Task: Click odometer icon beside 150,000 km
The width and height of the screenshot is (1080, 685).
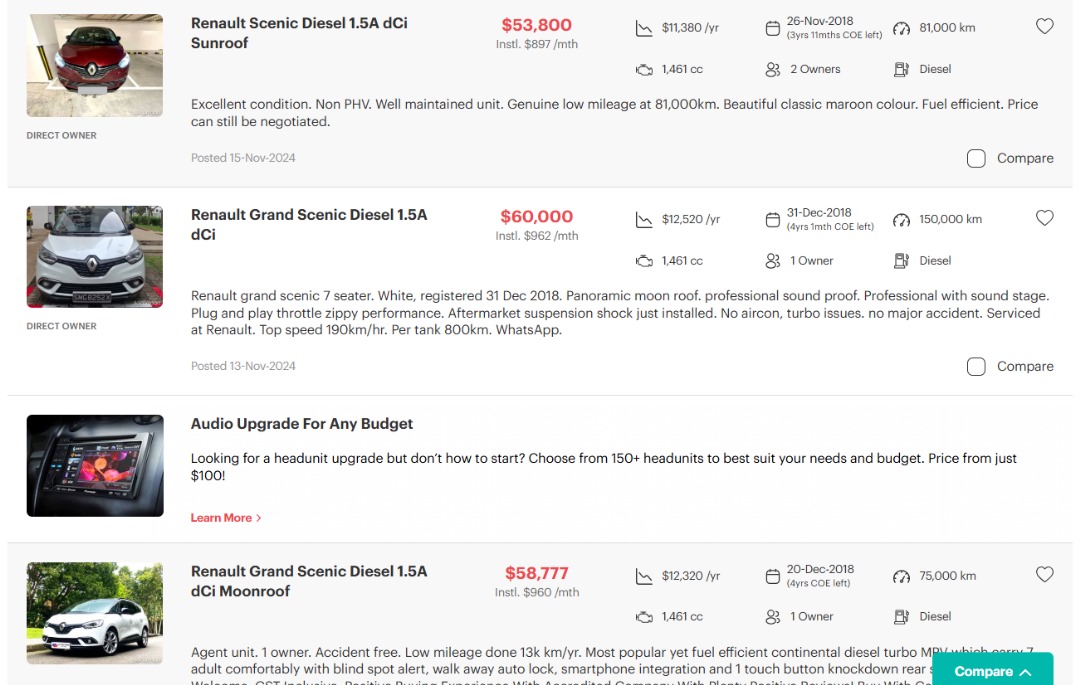Action: tap(902, 220)
